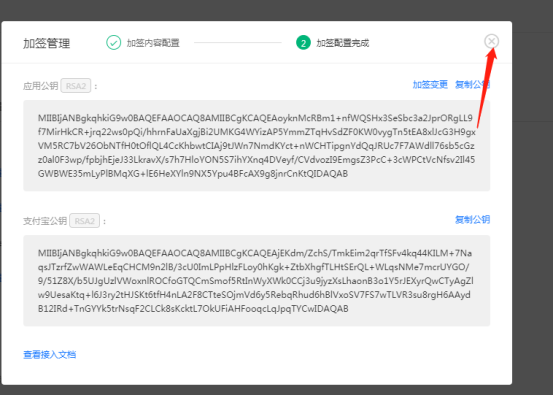The image size is (554, 395).
Task: Select the 加签内容配置 step label
Action: [x=153, y=43]
